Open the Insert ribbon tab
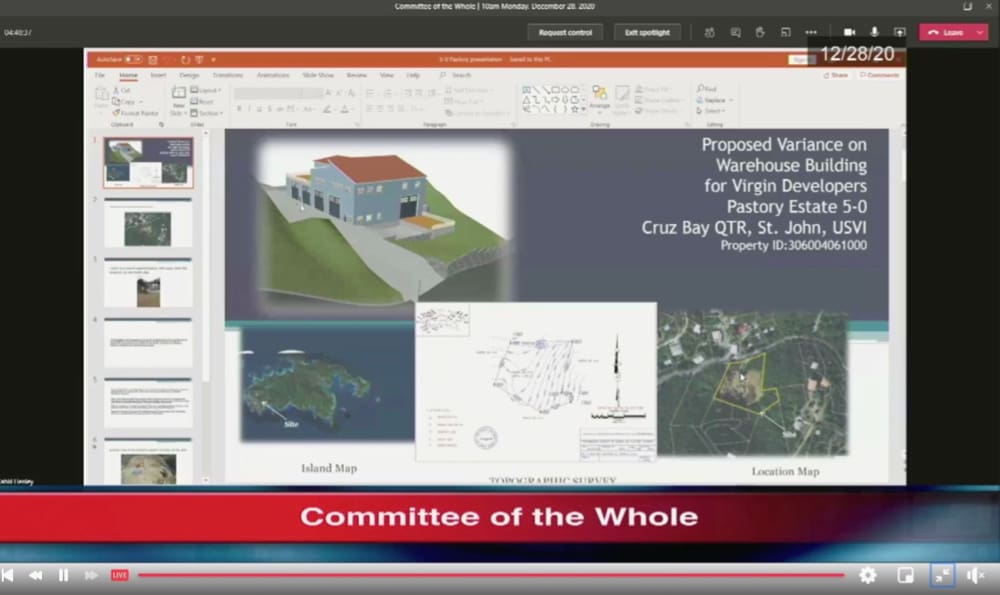 [x=158, y=75]
